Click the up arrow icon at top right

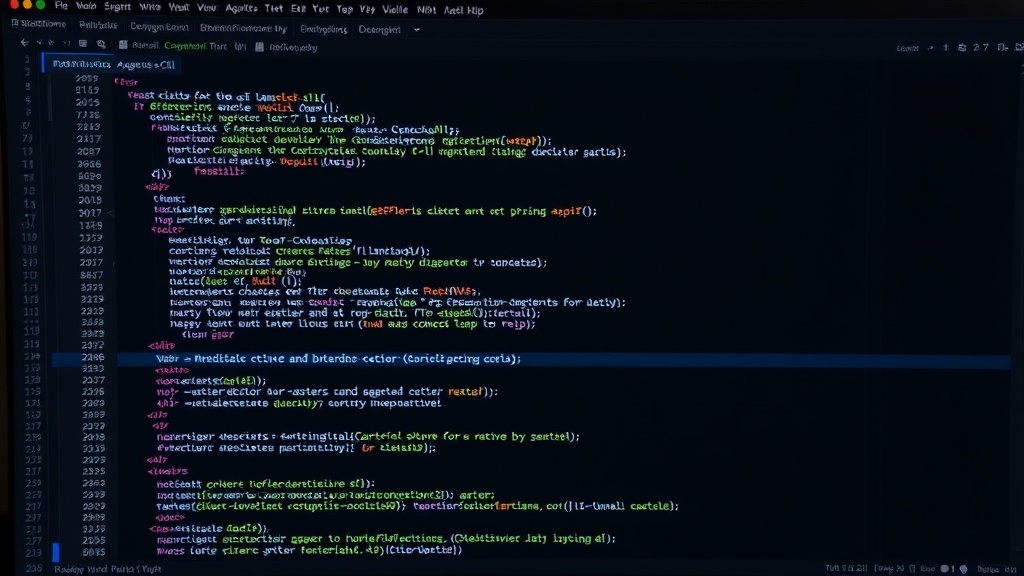pos(946,48)
